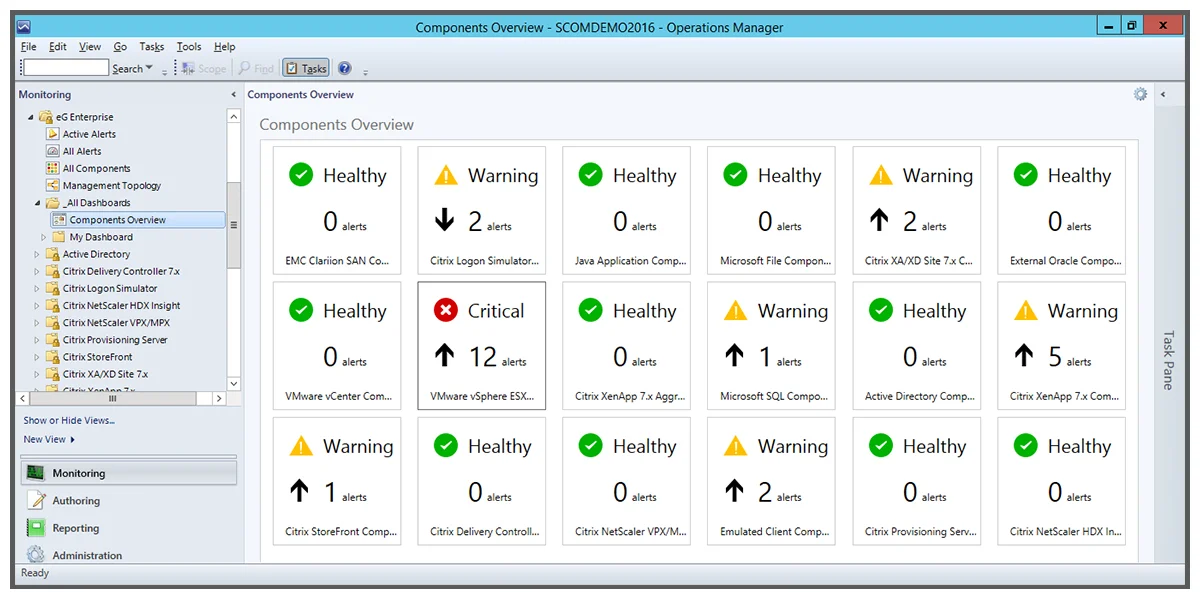Click the Monitoring workspace icon
This screenshot has width=1200, height=599.
pos(36,472)
